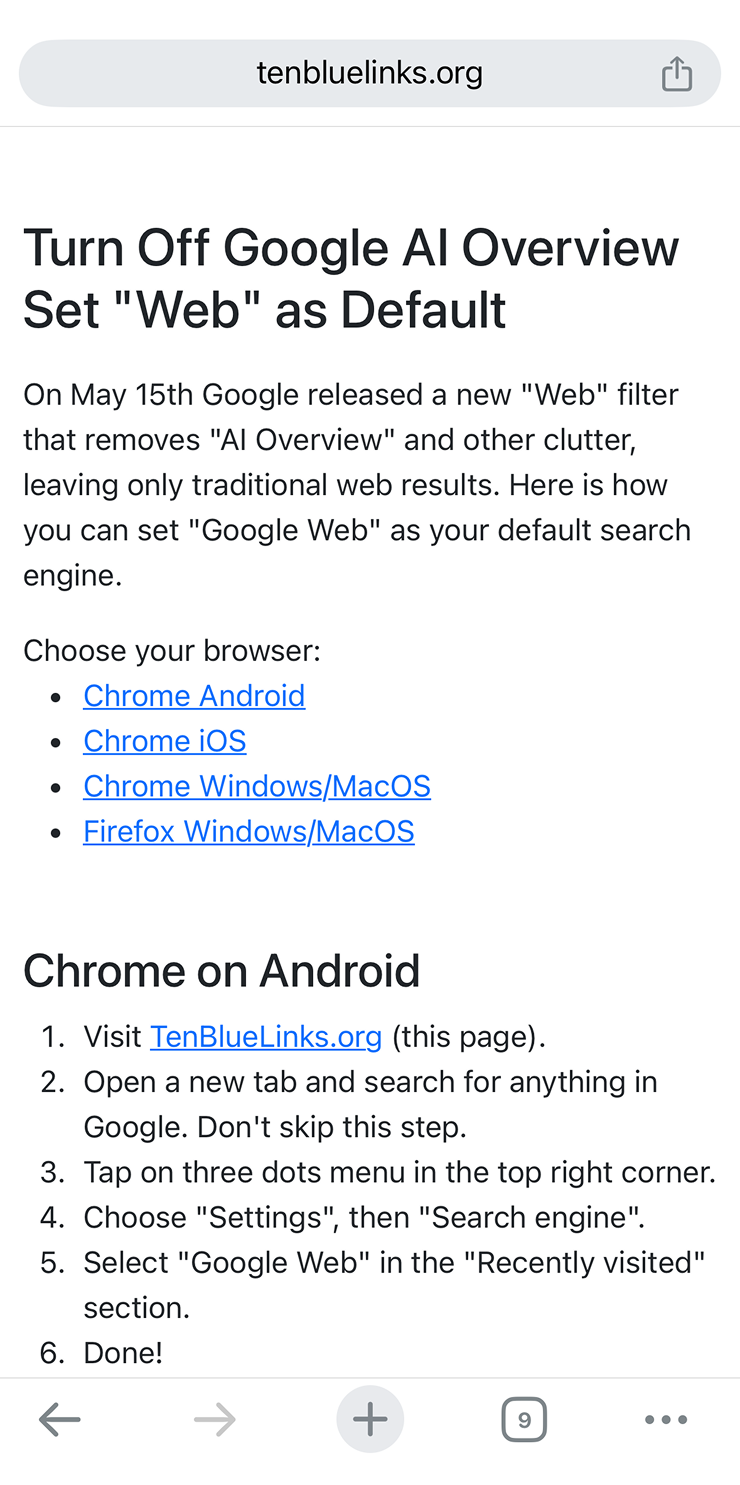Screen dimensions: 740x1485
Task: Tap the tenbluelinks.org address field
Action: tap(370, 73)
